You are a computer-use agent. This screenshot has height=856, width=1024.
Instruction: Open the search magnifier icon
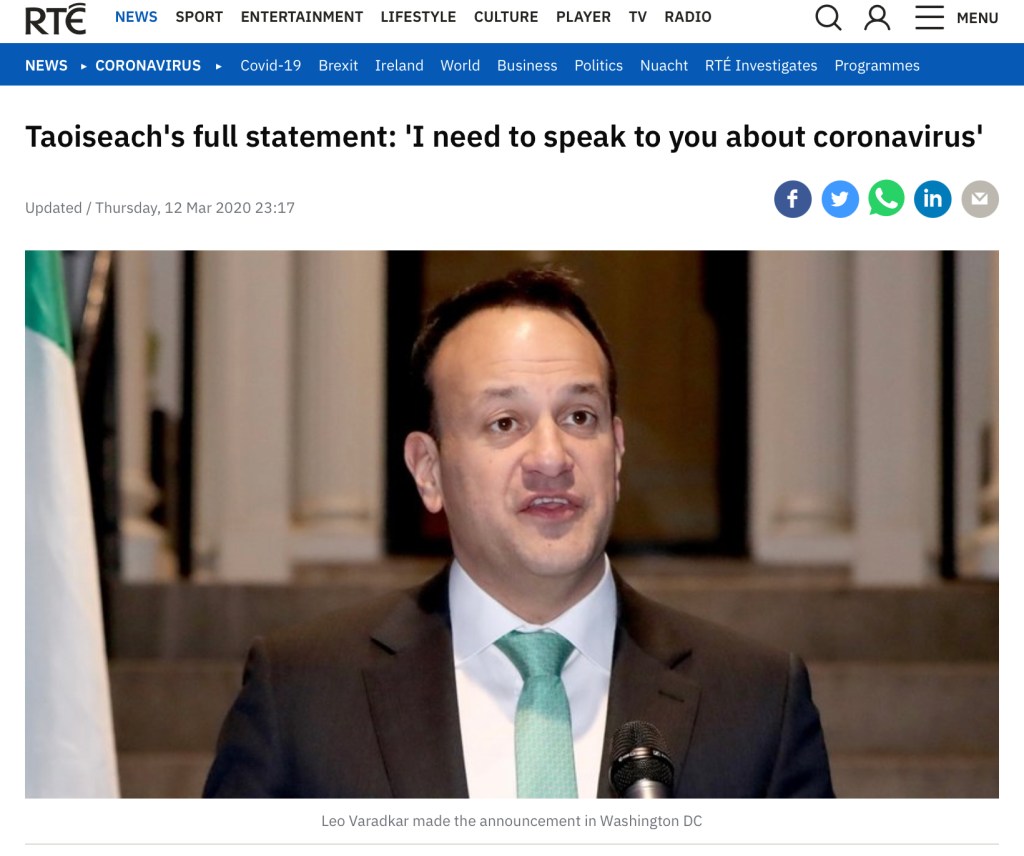point(828,18)
